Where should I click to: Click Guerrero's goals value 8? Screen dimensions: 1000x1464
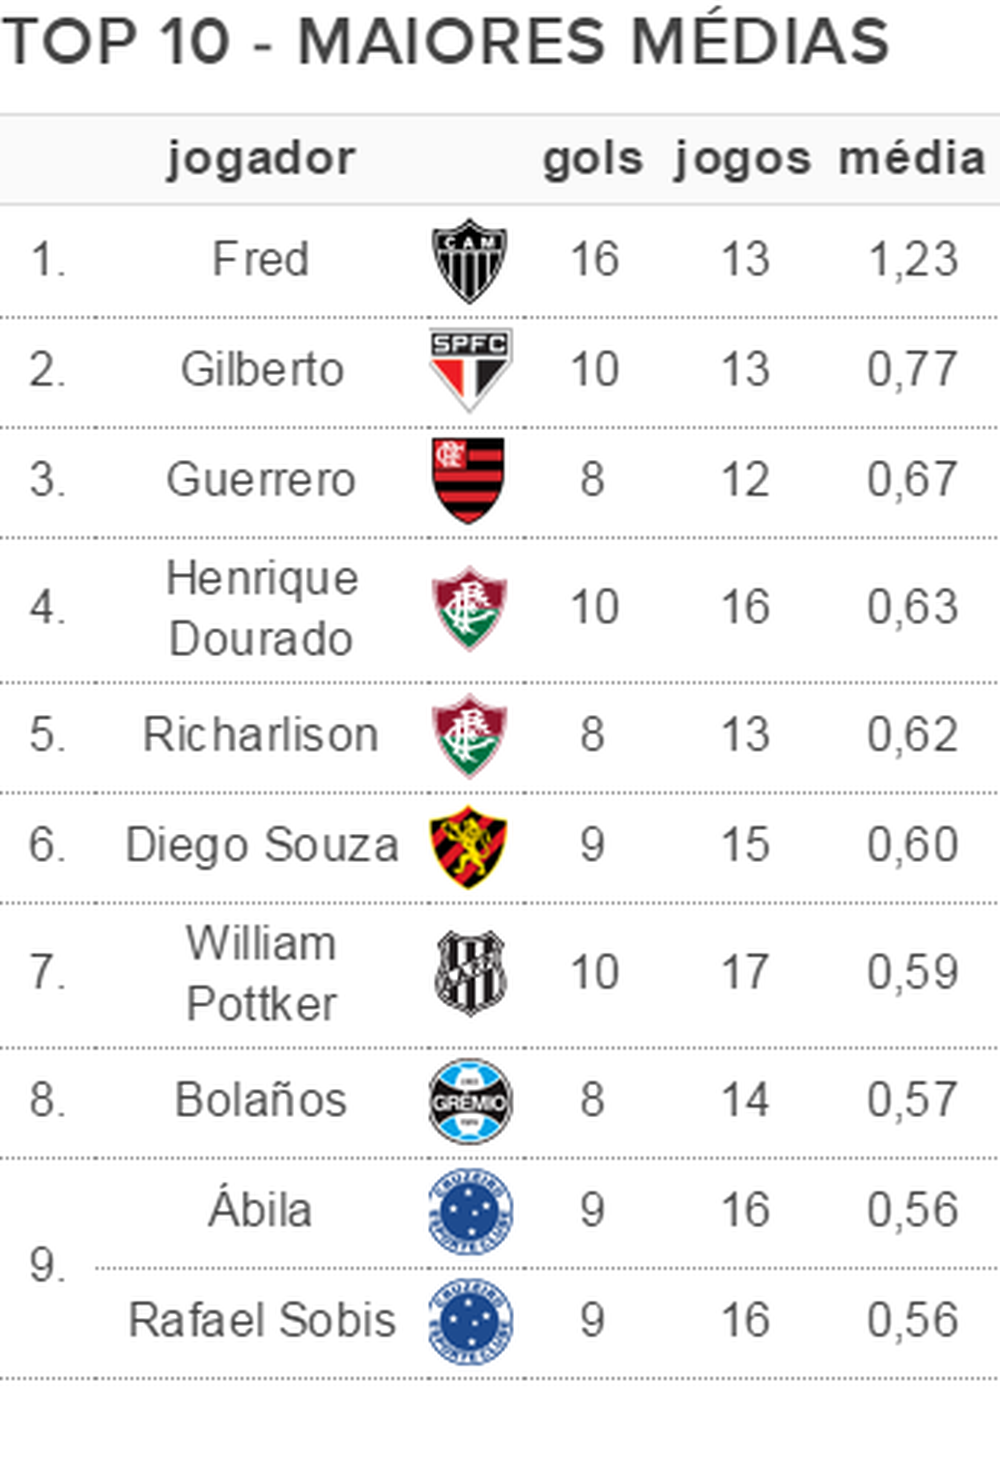592,480
